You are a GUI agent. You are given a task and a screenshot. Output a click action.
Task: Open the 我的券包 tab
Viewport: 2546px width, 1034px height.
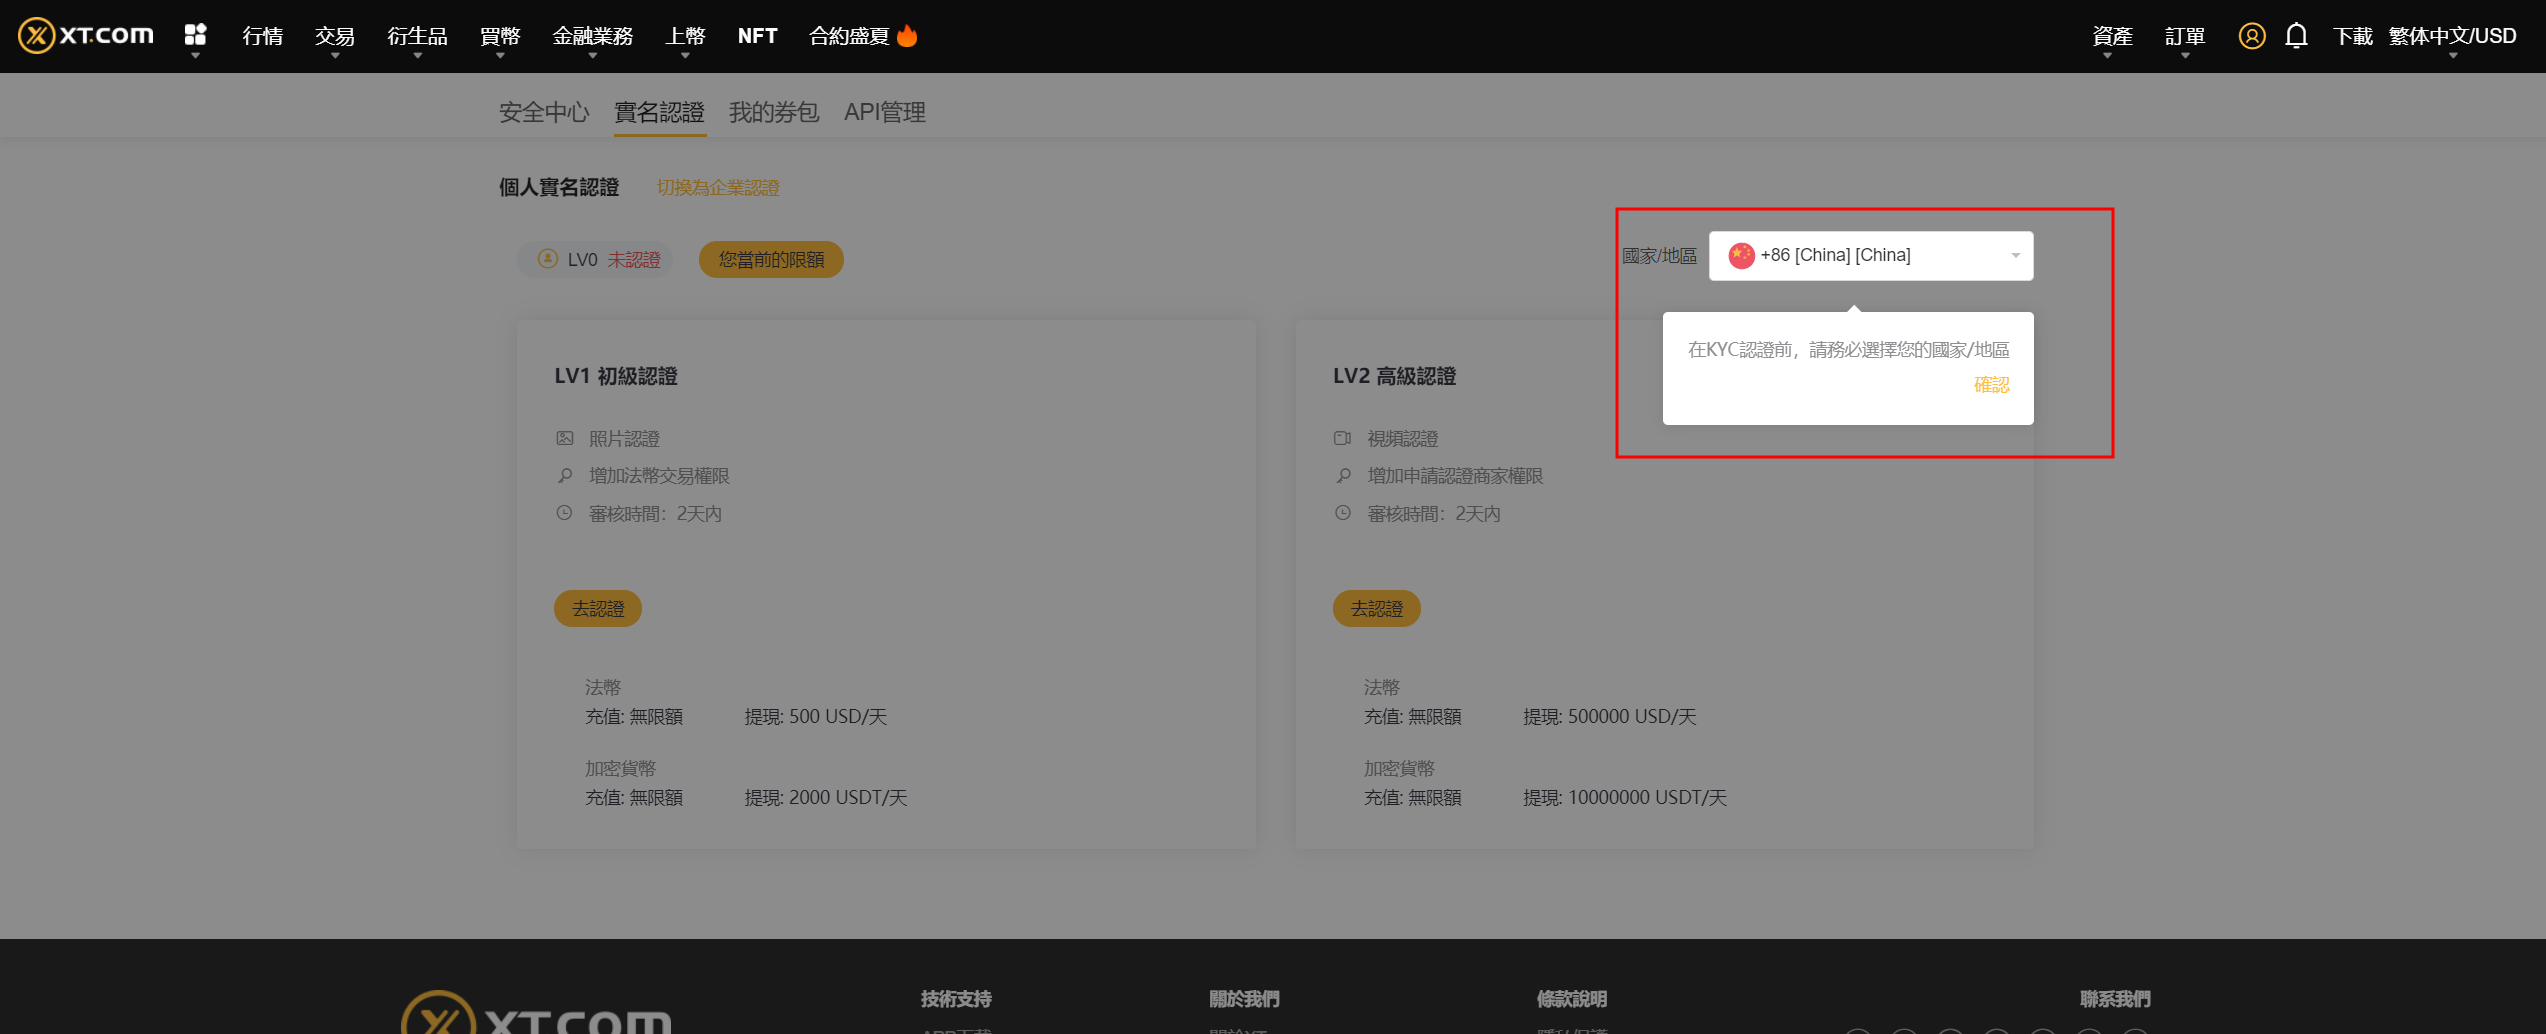click(773, 112)
